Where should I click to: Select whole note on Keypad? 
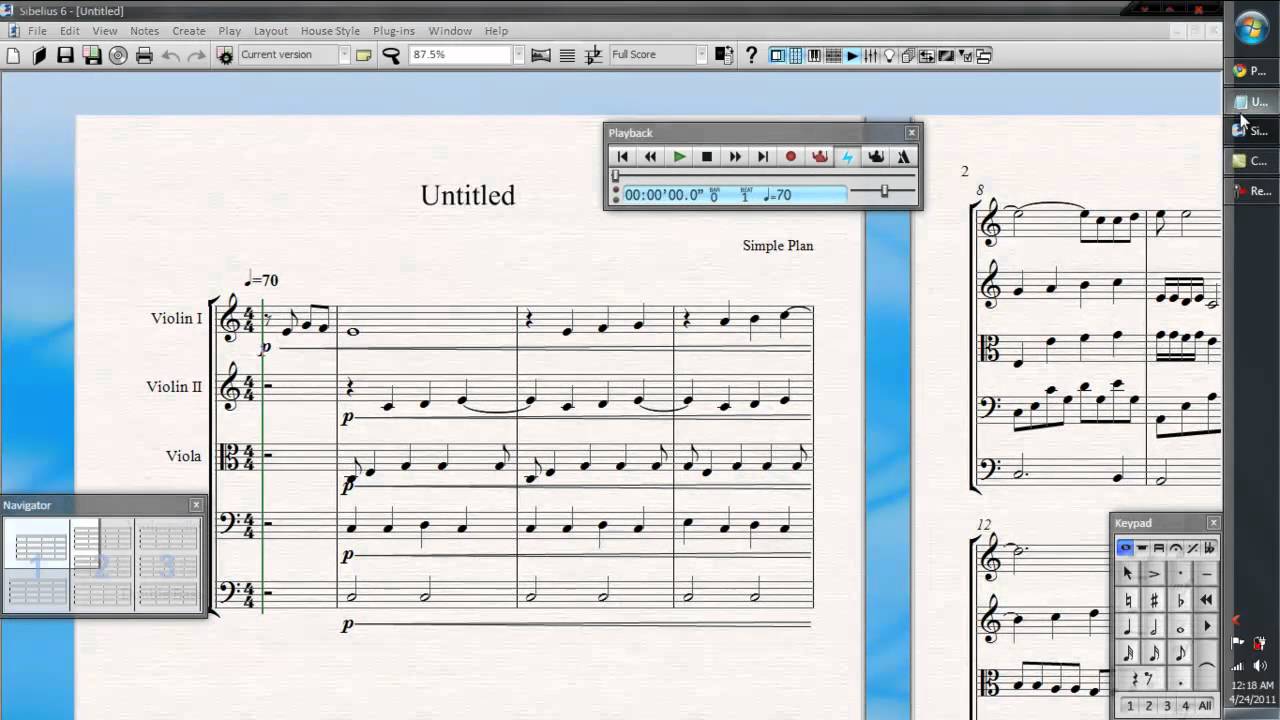[1180, 626]
